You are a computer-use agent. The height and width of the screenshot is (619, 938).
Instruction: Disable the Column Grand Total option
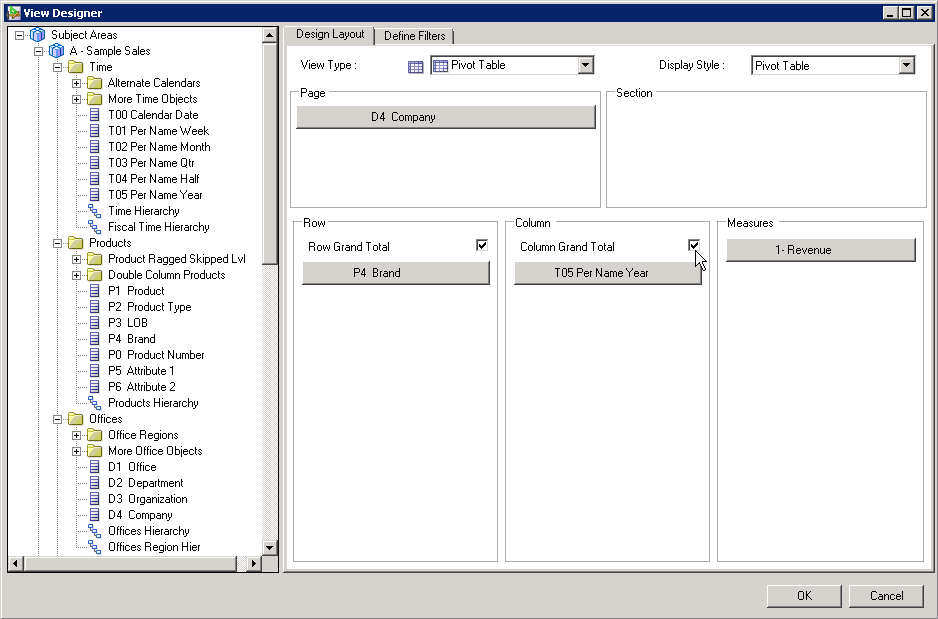(694, 246)
